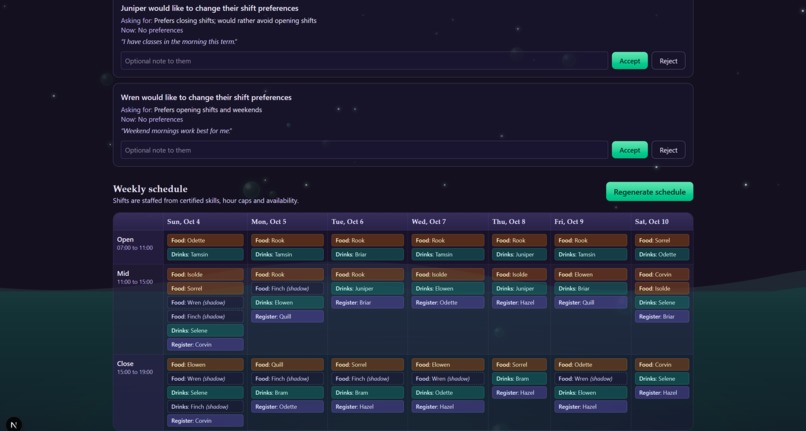Click Sunday Mid 'Food: Wren (shadow)'

(205, 302)
